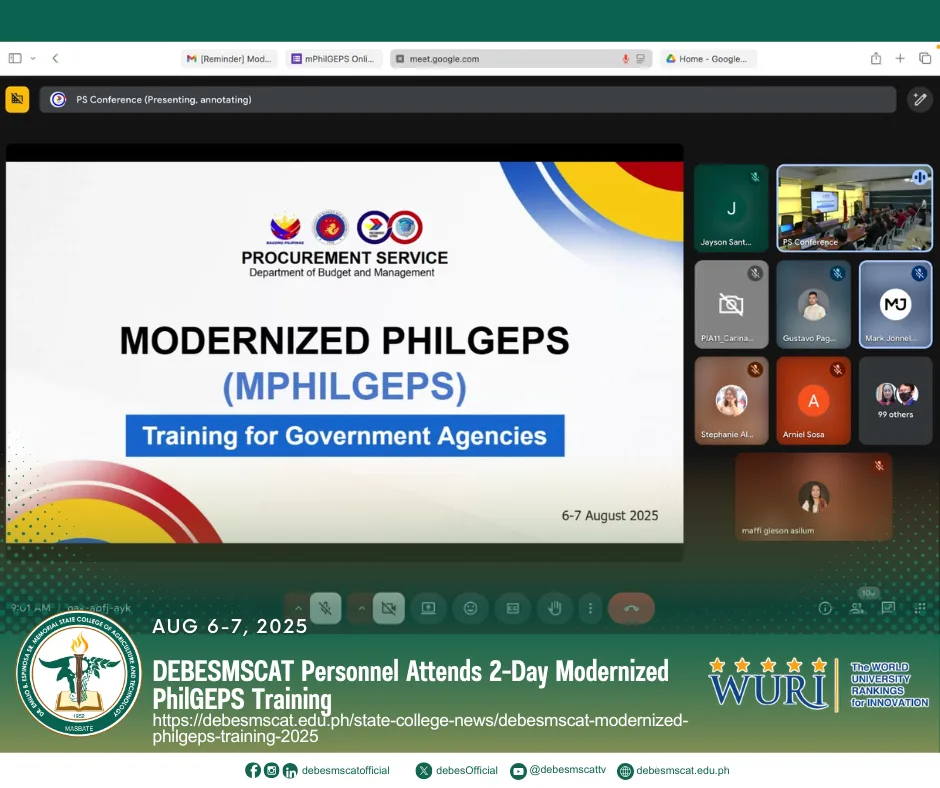
Task: Click the red microphone indicator in the address bar
Action: click(x=625, y=59)
